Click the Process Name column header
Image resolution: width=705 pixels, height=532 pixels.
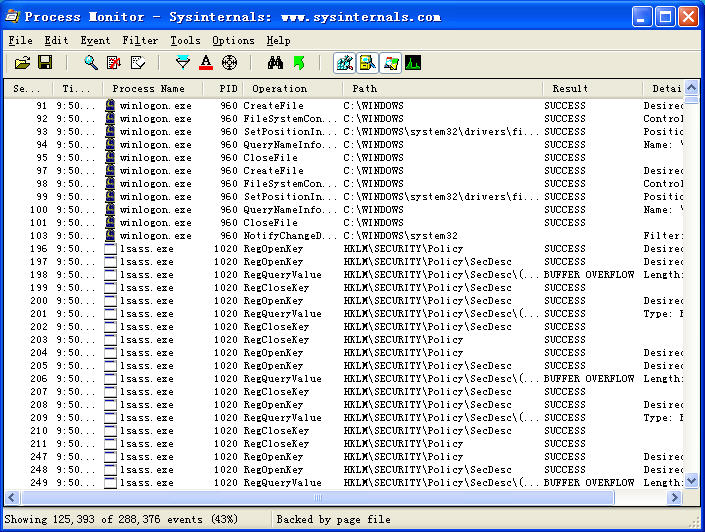[152, 89]
